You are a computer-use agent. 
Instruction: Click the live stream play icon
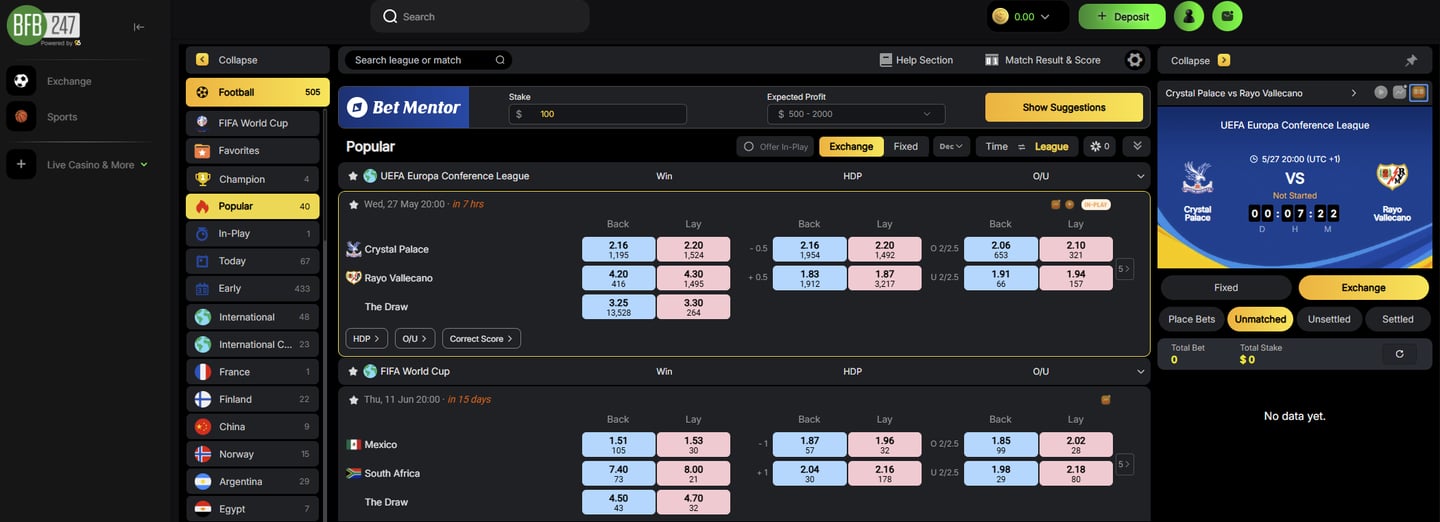[x=1381, y=92]
